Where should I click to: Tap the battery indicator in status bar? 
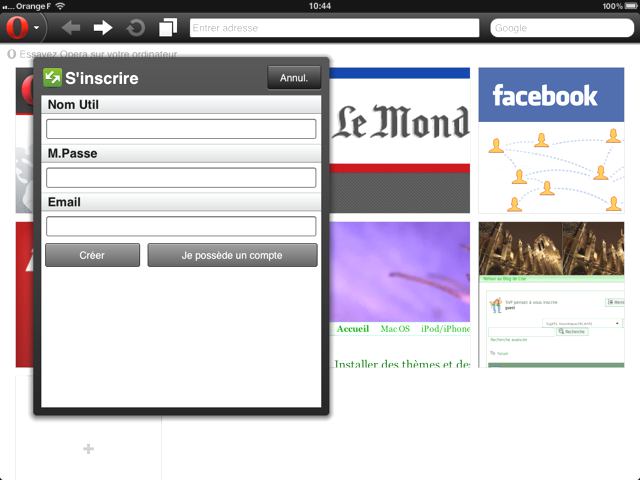tap(629, 6)
